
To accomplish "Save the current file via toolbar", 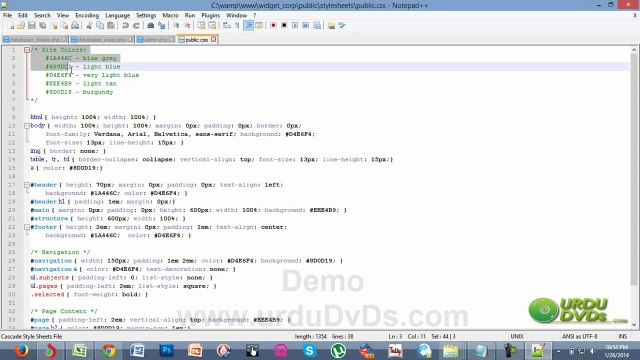I will pyautogui.click(x=31, y=26).
